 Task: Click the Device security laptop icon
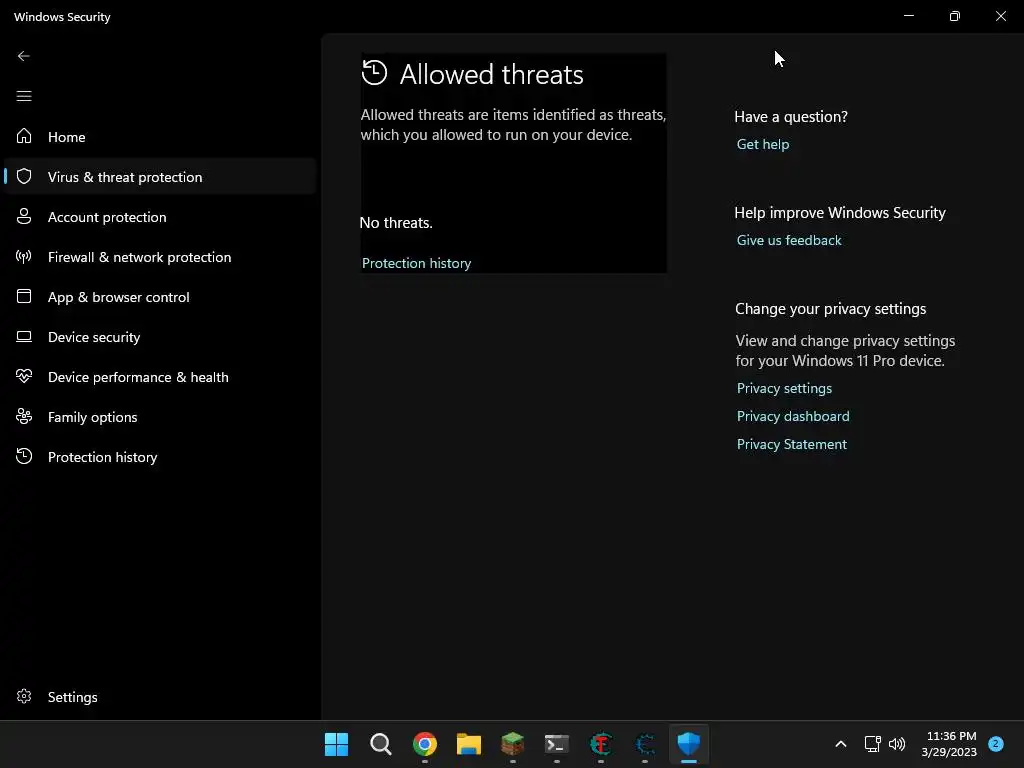tap(24, 336)
